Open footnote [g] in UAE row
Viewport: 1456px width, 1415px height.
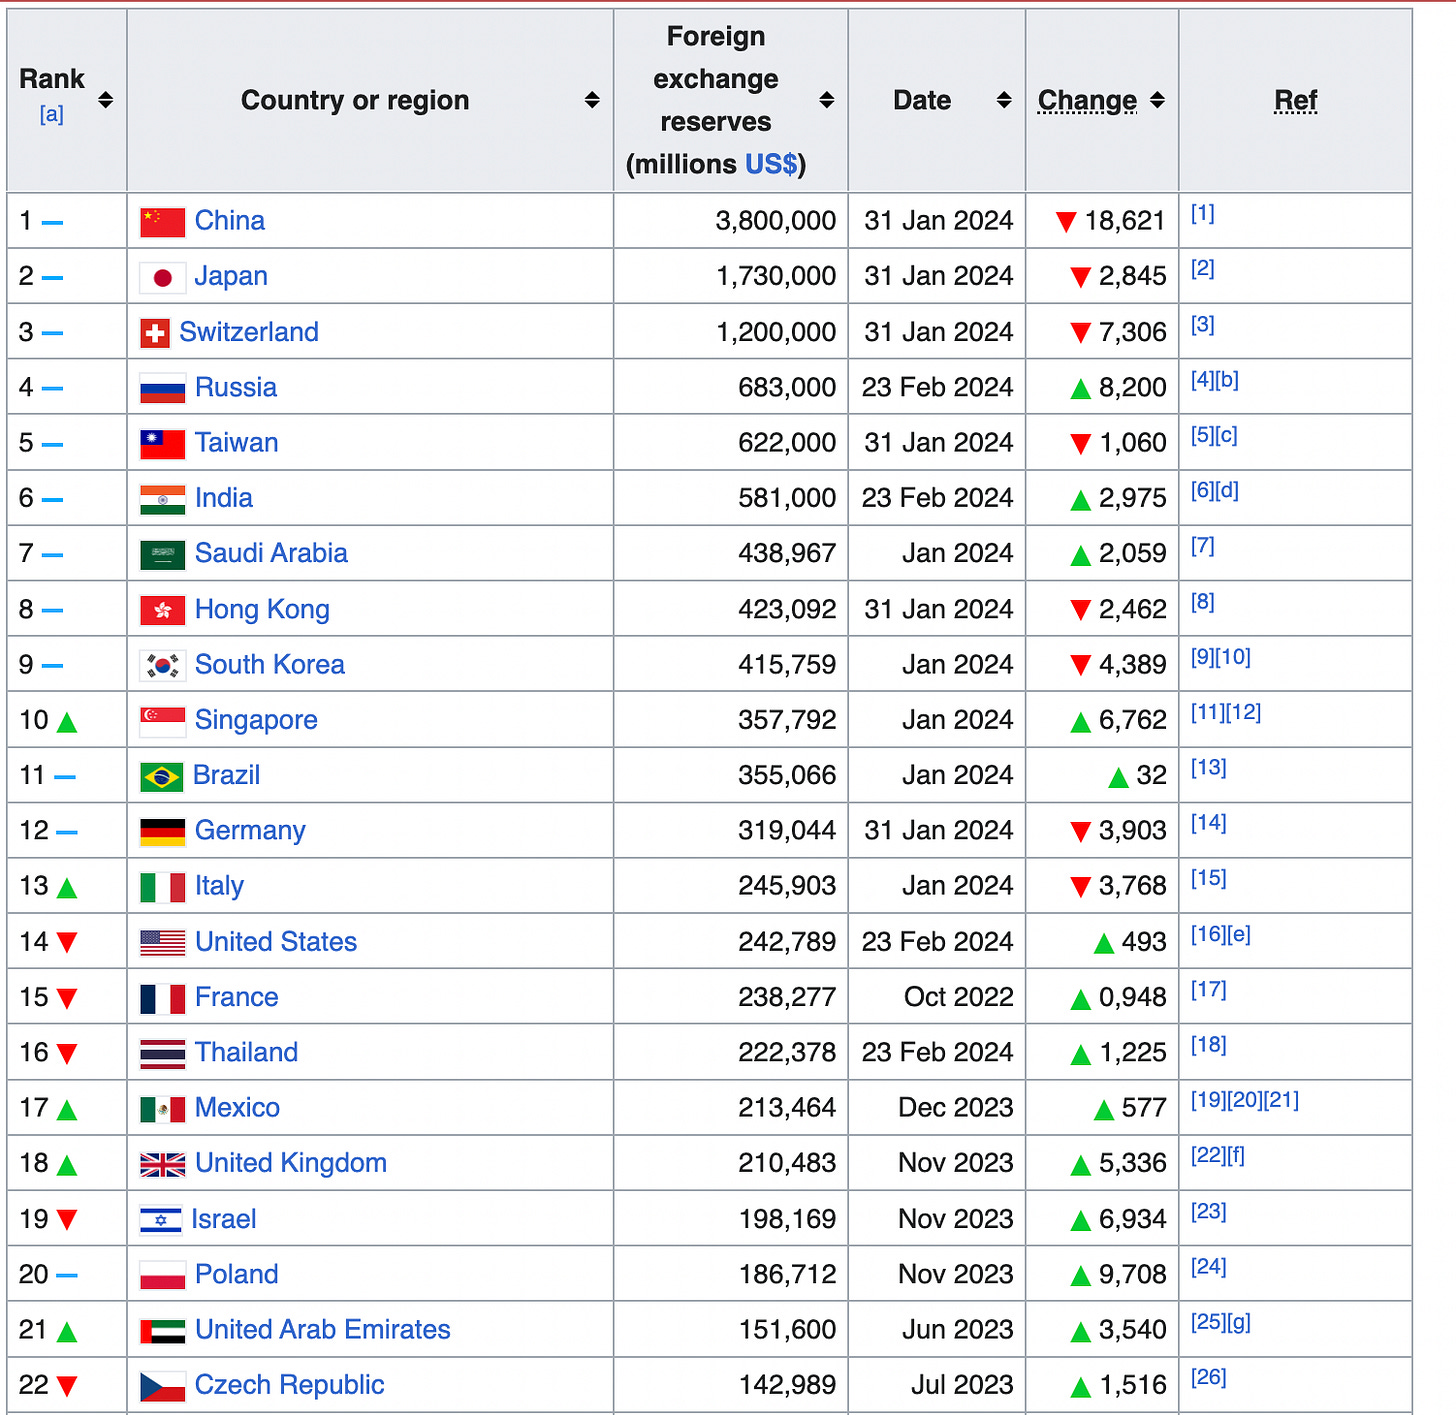pyautogui.click(x=1238, y=1322)
